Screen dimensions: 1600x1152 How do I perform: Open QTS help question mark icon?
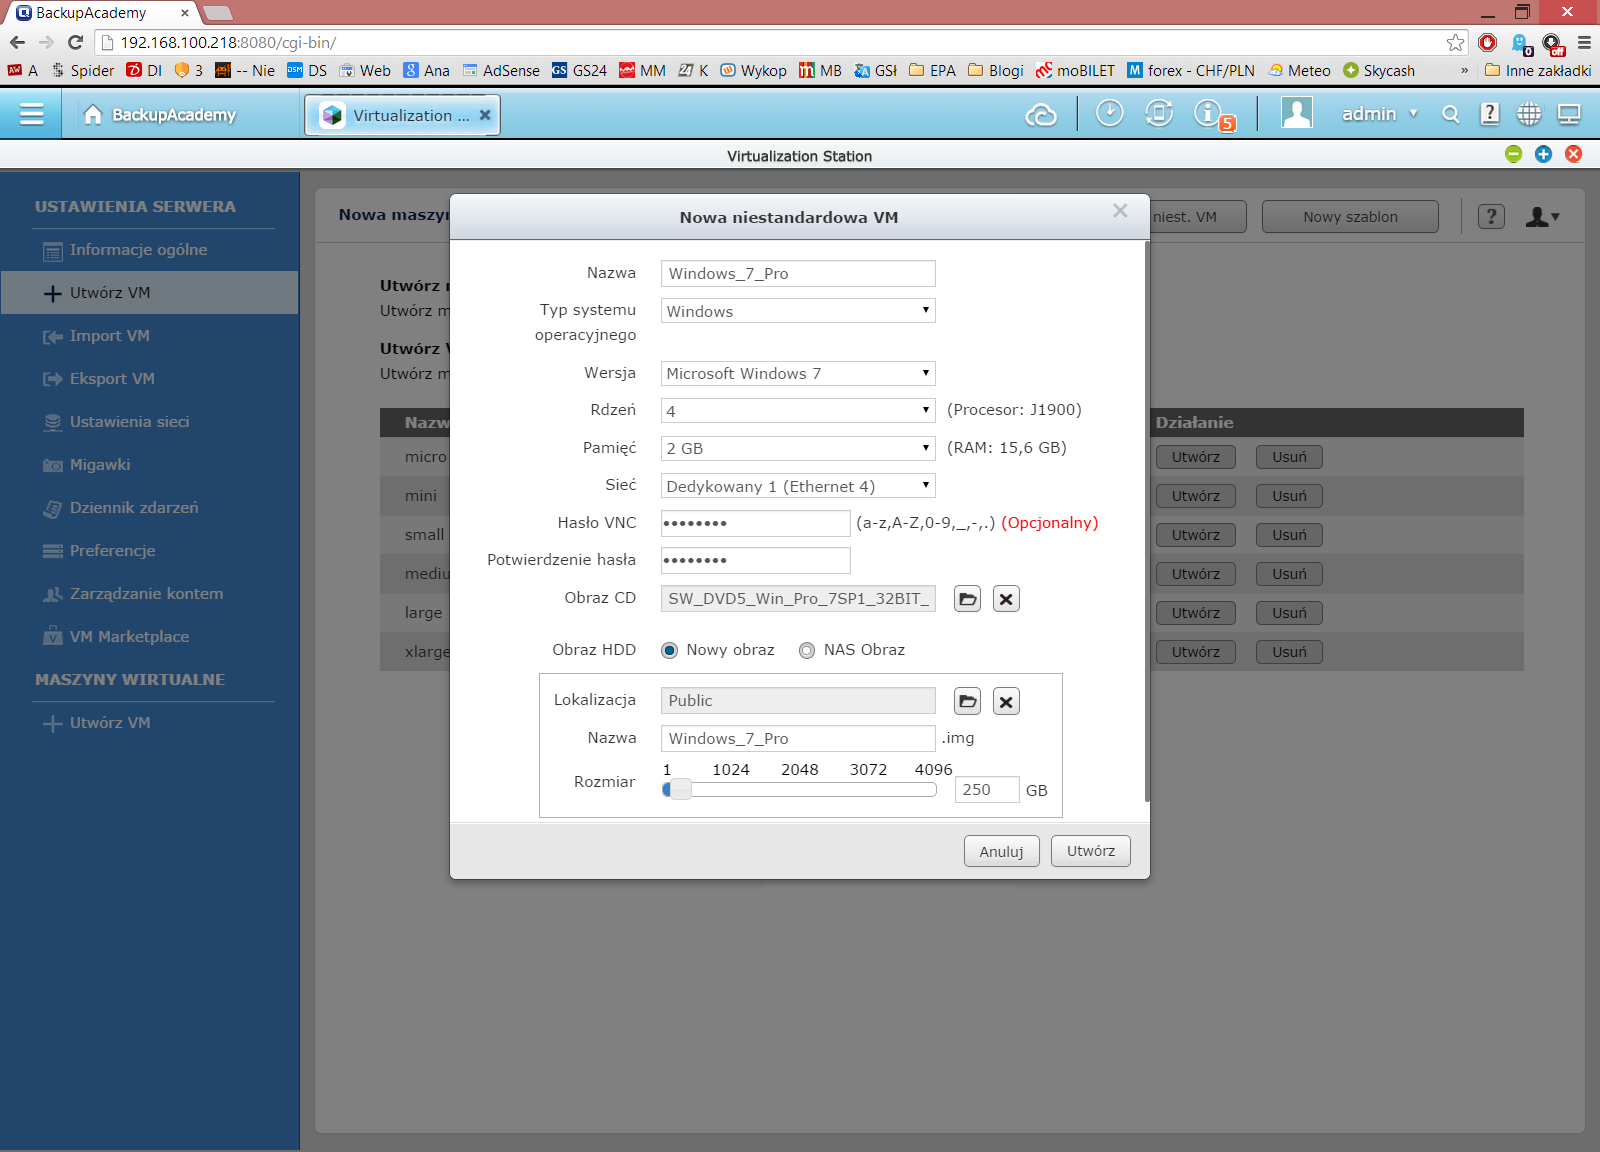1490,114
